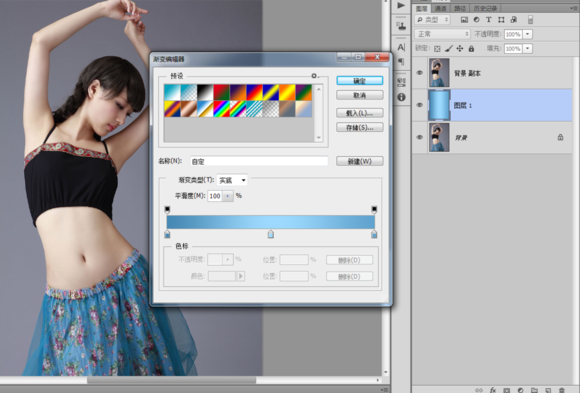The width and height of the screenshot is (580, 393).
Task: Open the 正常 blend mode dropdown
Action: pyautogui.click(x=442, y=34)
